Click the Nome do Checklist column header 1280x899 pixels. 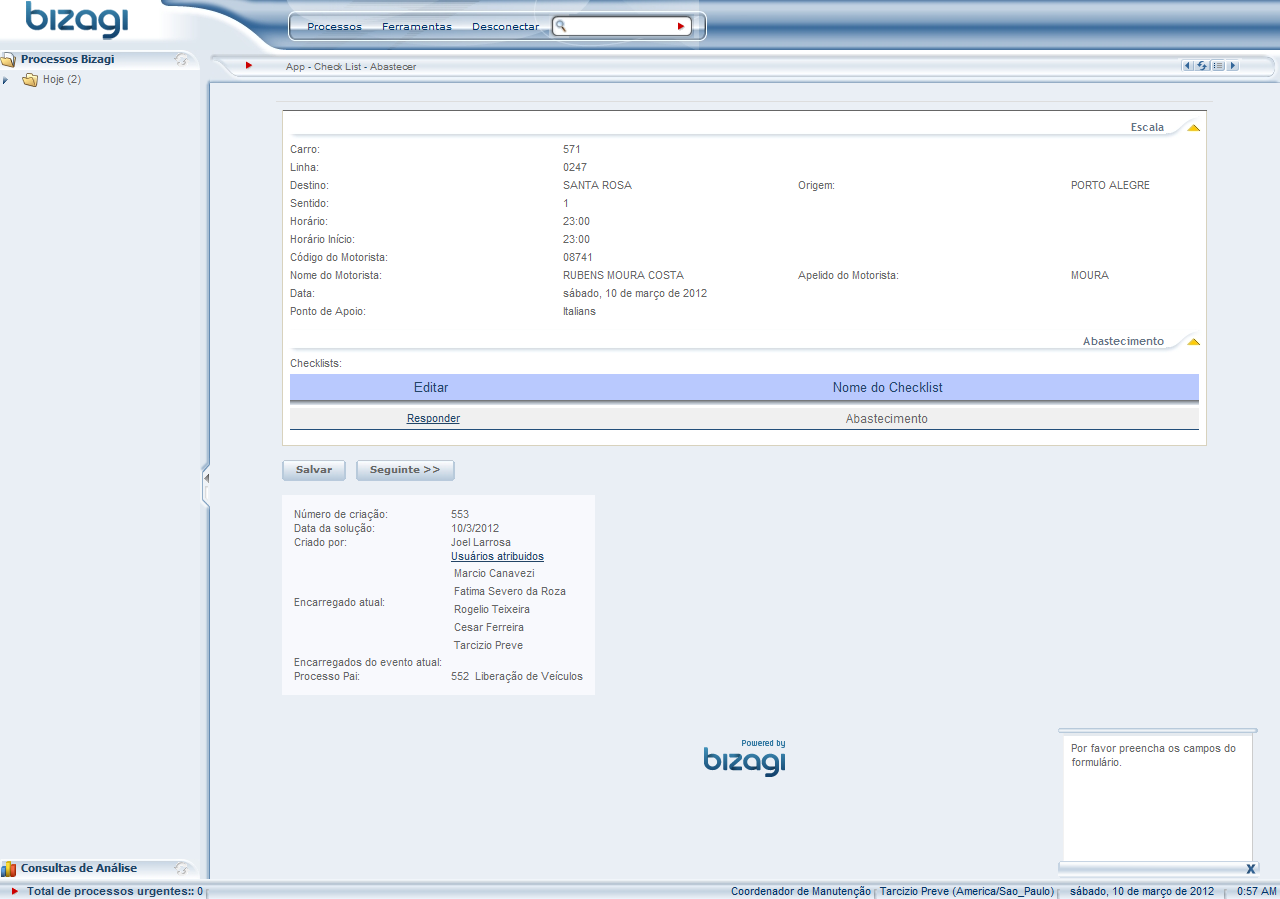coord(887,387)
